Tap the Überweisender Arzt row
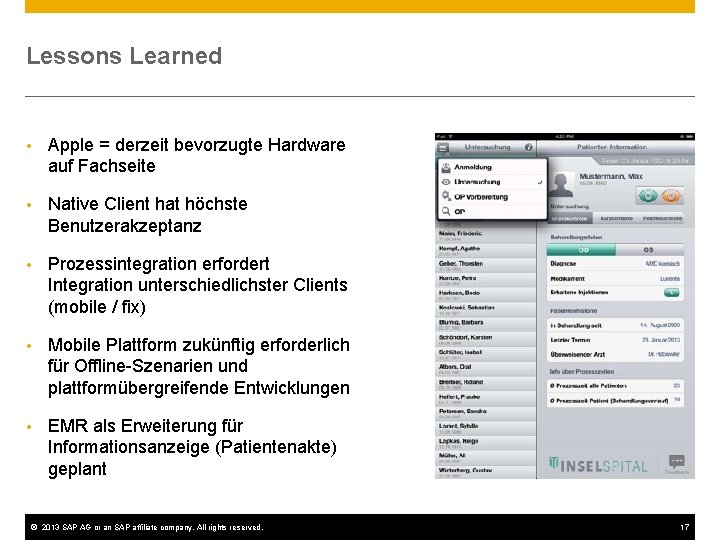The image size is (720, 540). (615, 354)
